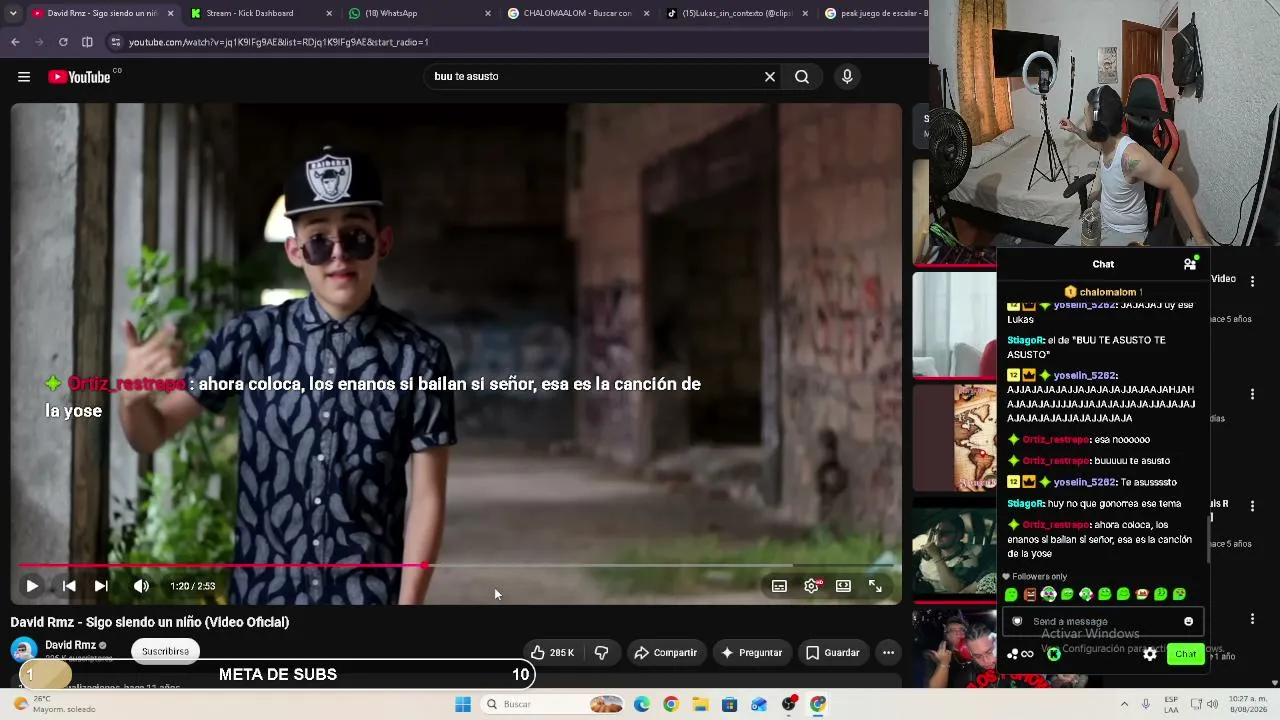Close the Kick Dashboard tab
Screen dimensions: 1280x720
330,13
